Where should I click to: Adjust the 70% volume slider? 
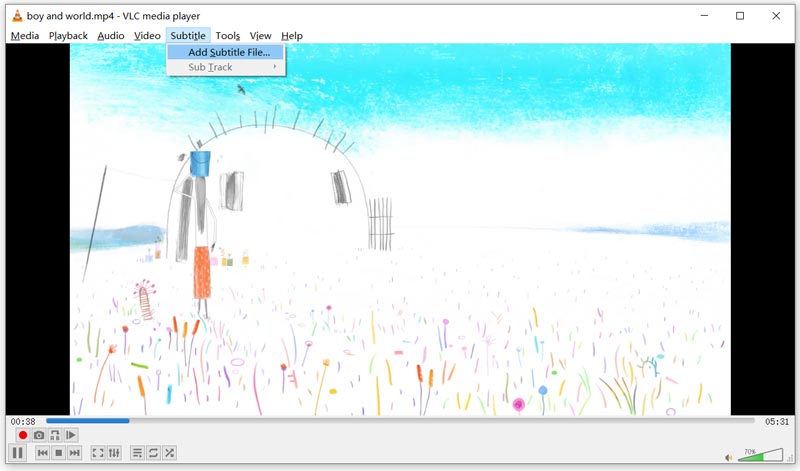(760, 455)
